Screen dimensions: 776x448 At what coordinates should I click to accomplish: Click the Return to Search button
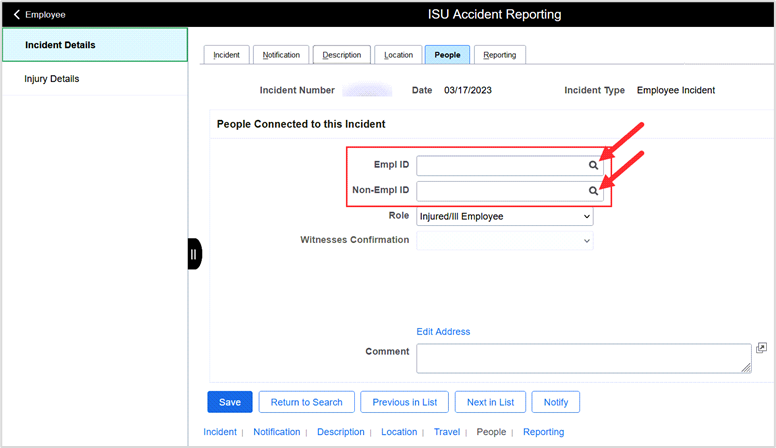[306, 402]
